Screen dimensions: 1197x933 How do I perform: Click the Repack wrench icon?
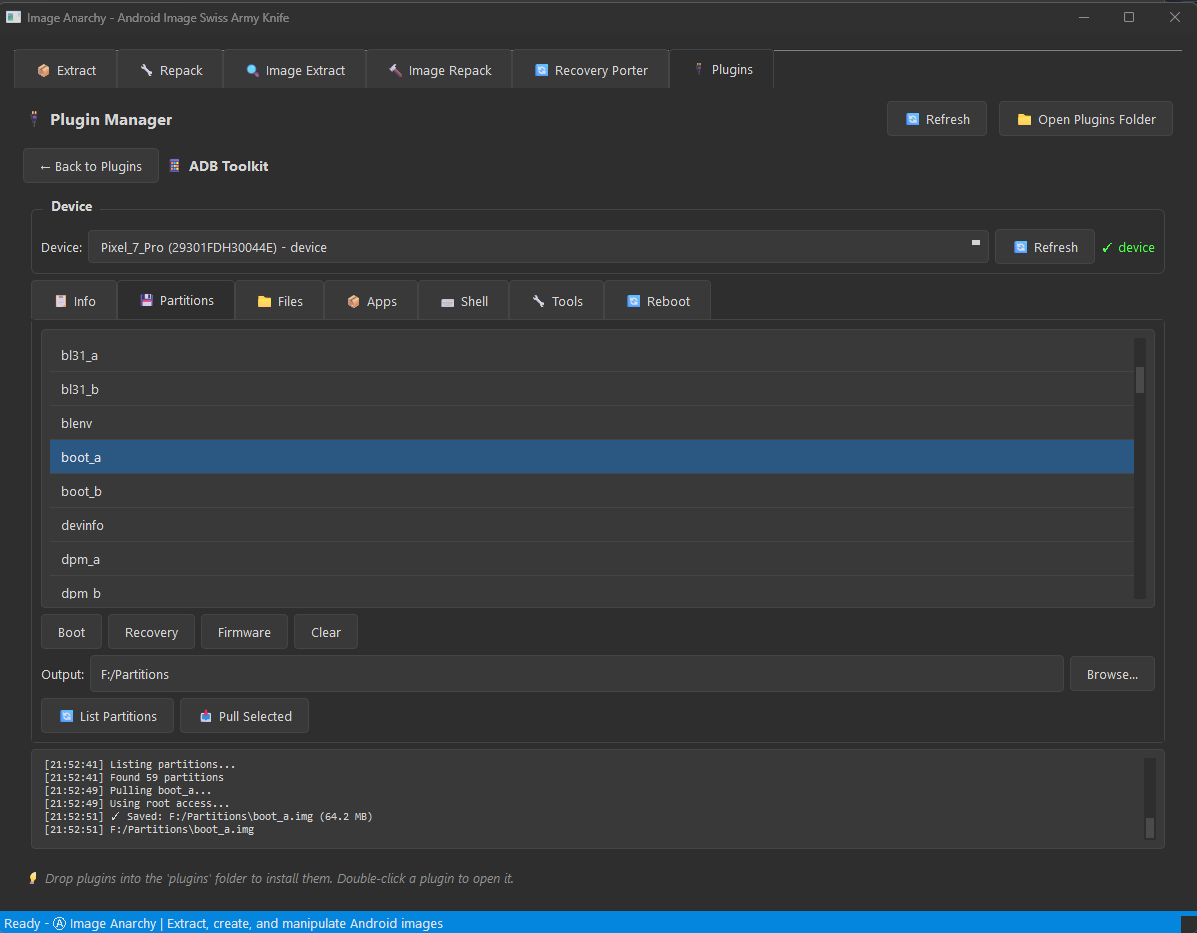[x=148, y=69]
